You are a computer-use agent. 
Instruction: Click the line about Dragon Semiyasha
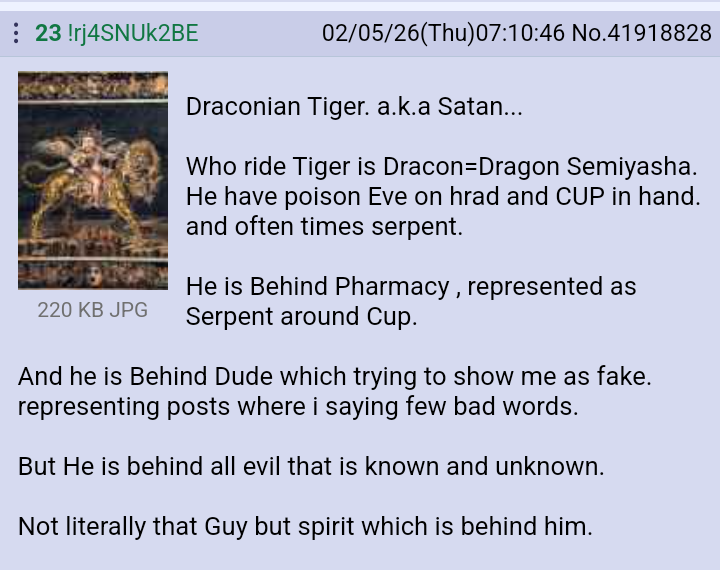442,166
